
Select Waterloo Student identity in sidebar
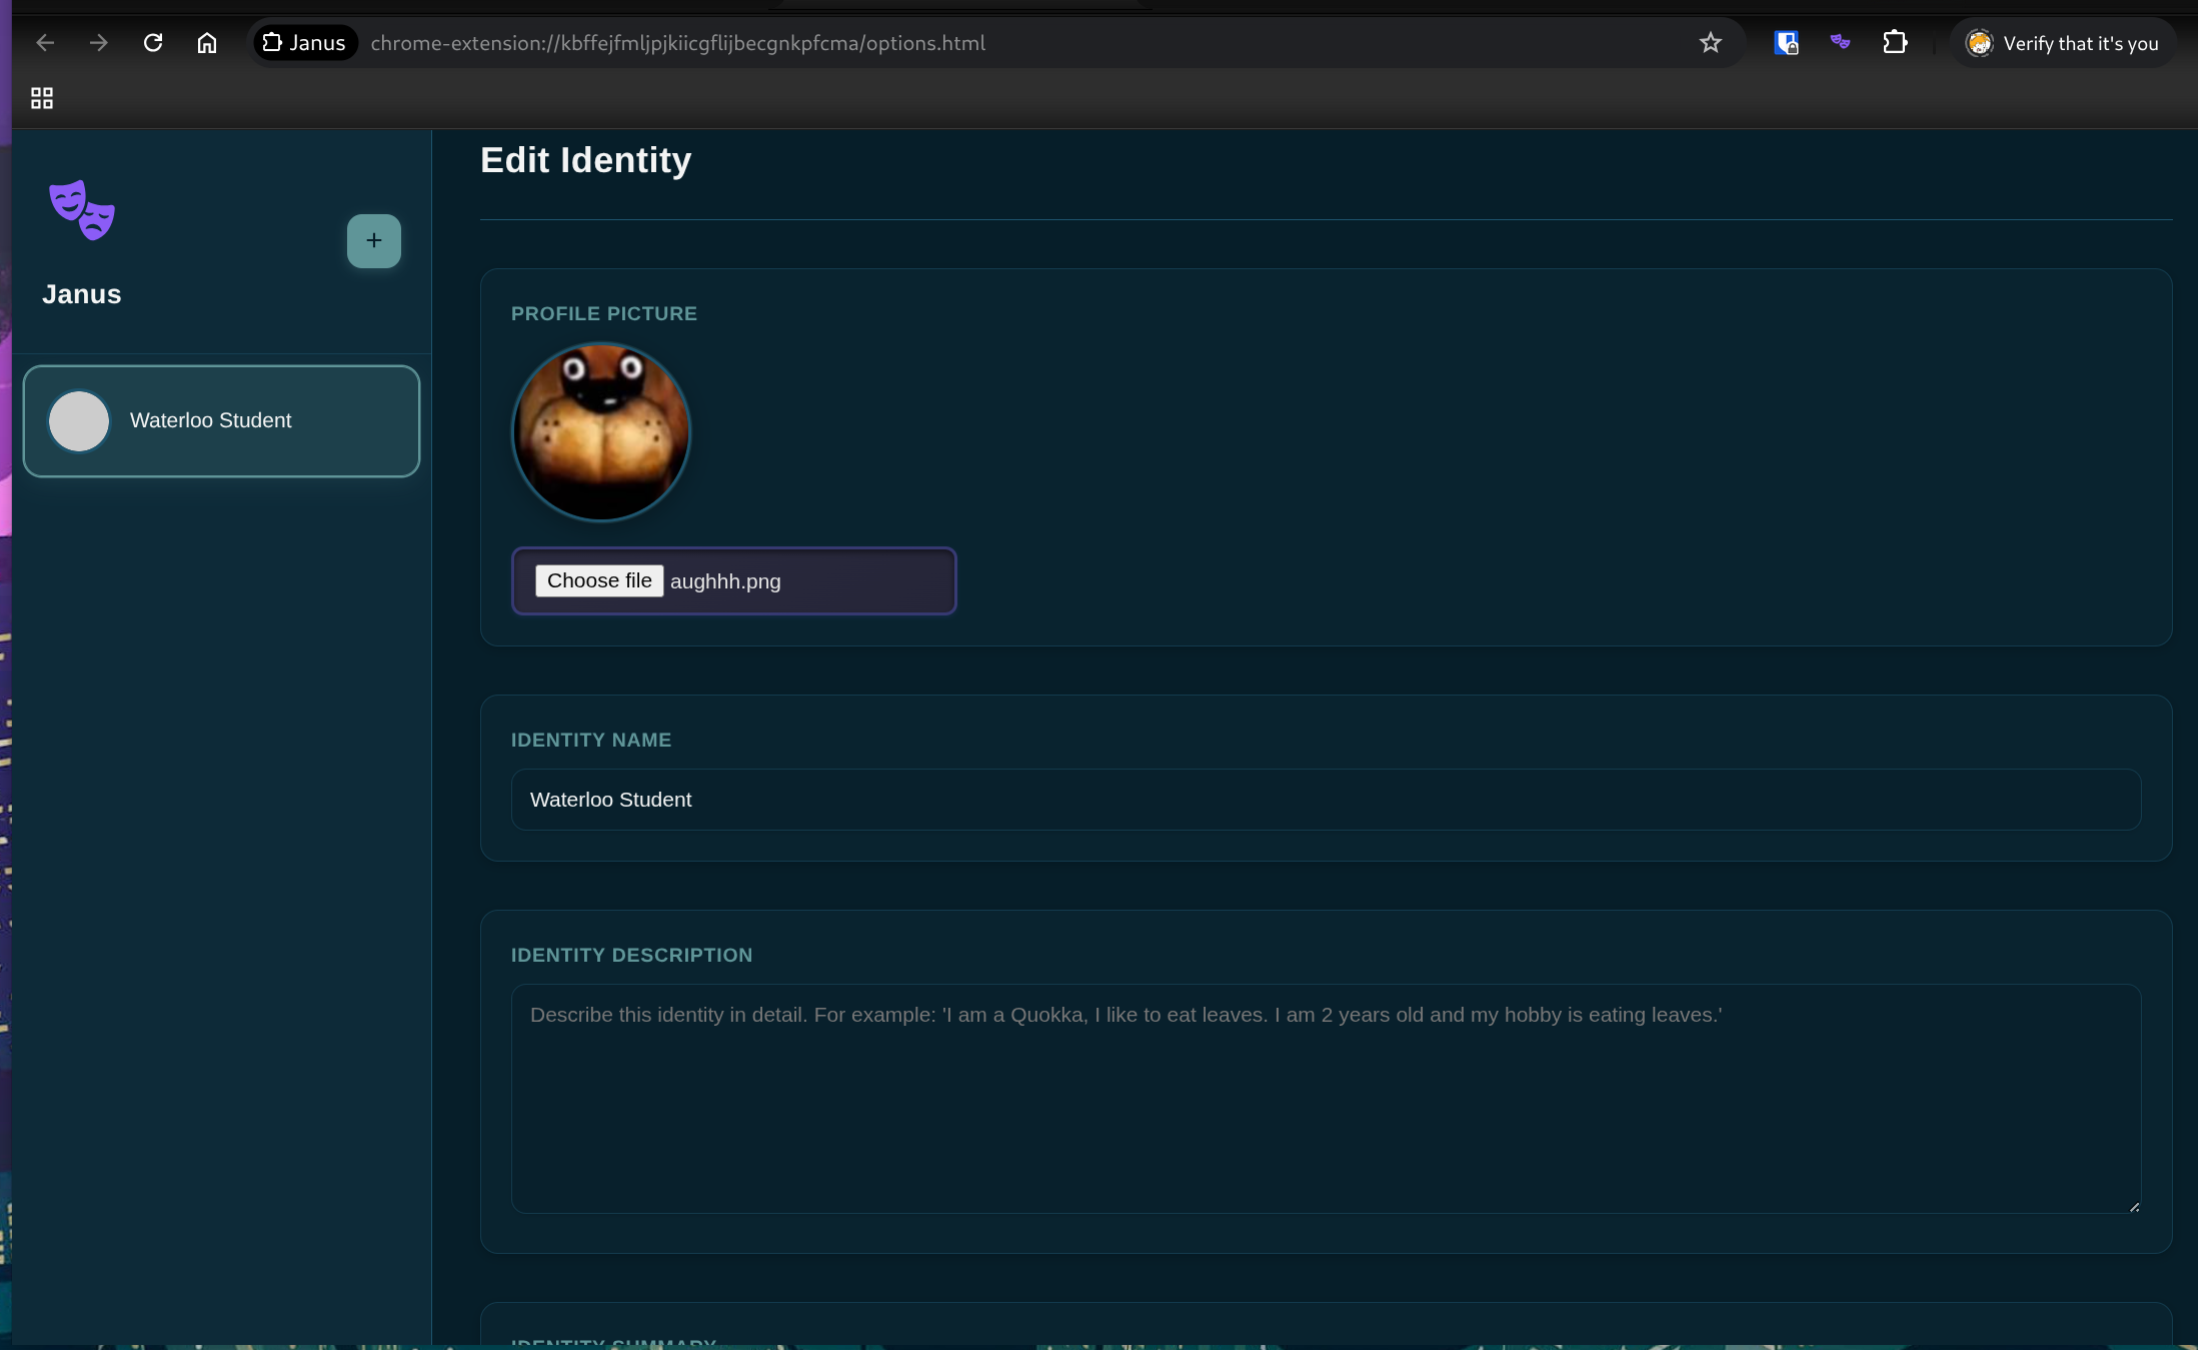(222, 421)
